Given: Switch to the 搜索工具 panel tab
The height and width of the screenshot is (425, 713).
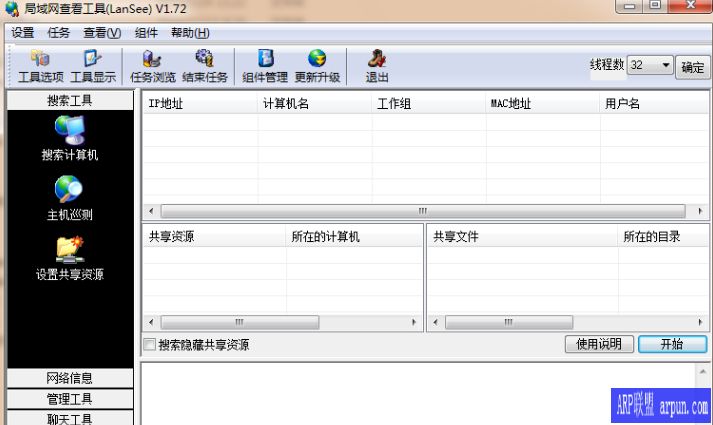Looking at the screenshot, I should pyautogui.click(x=70, y=100).
